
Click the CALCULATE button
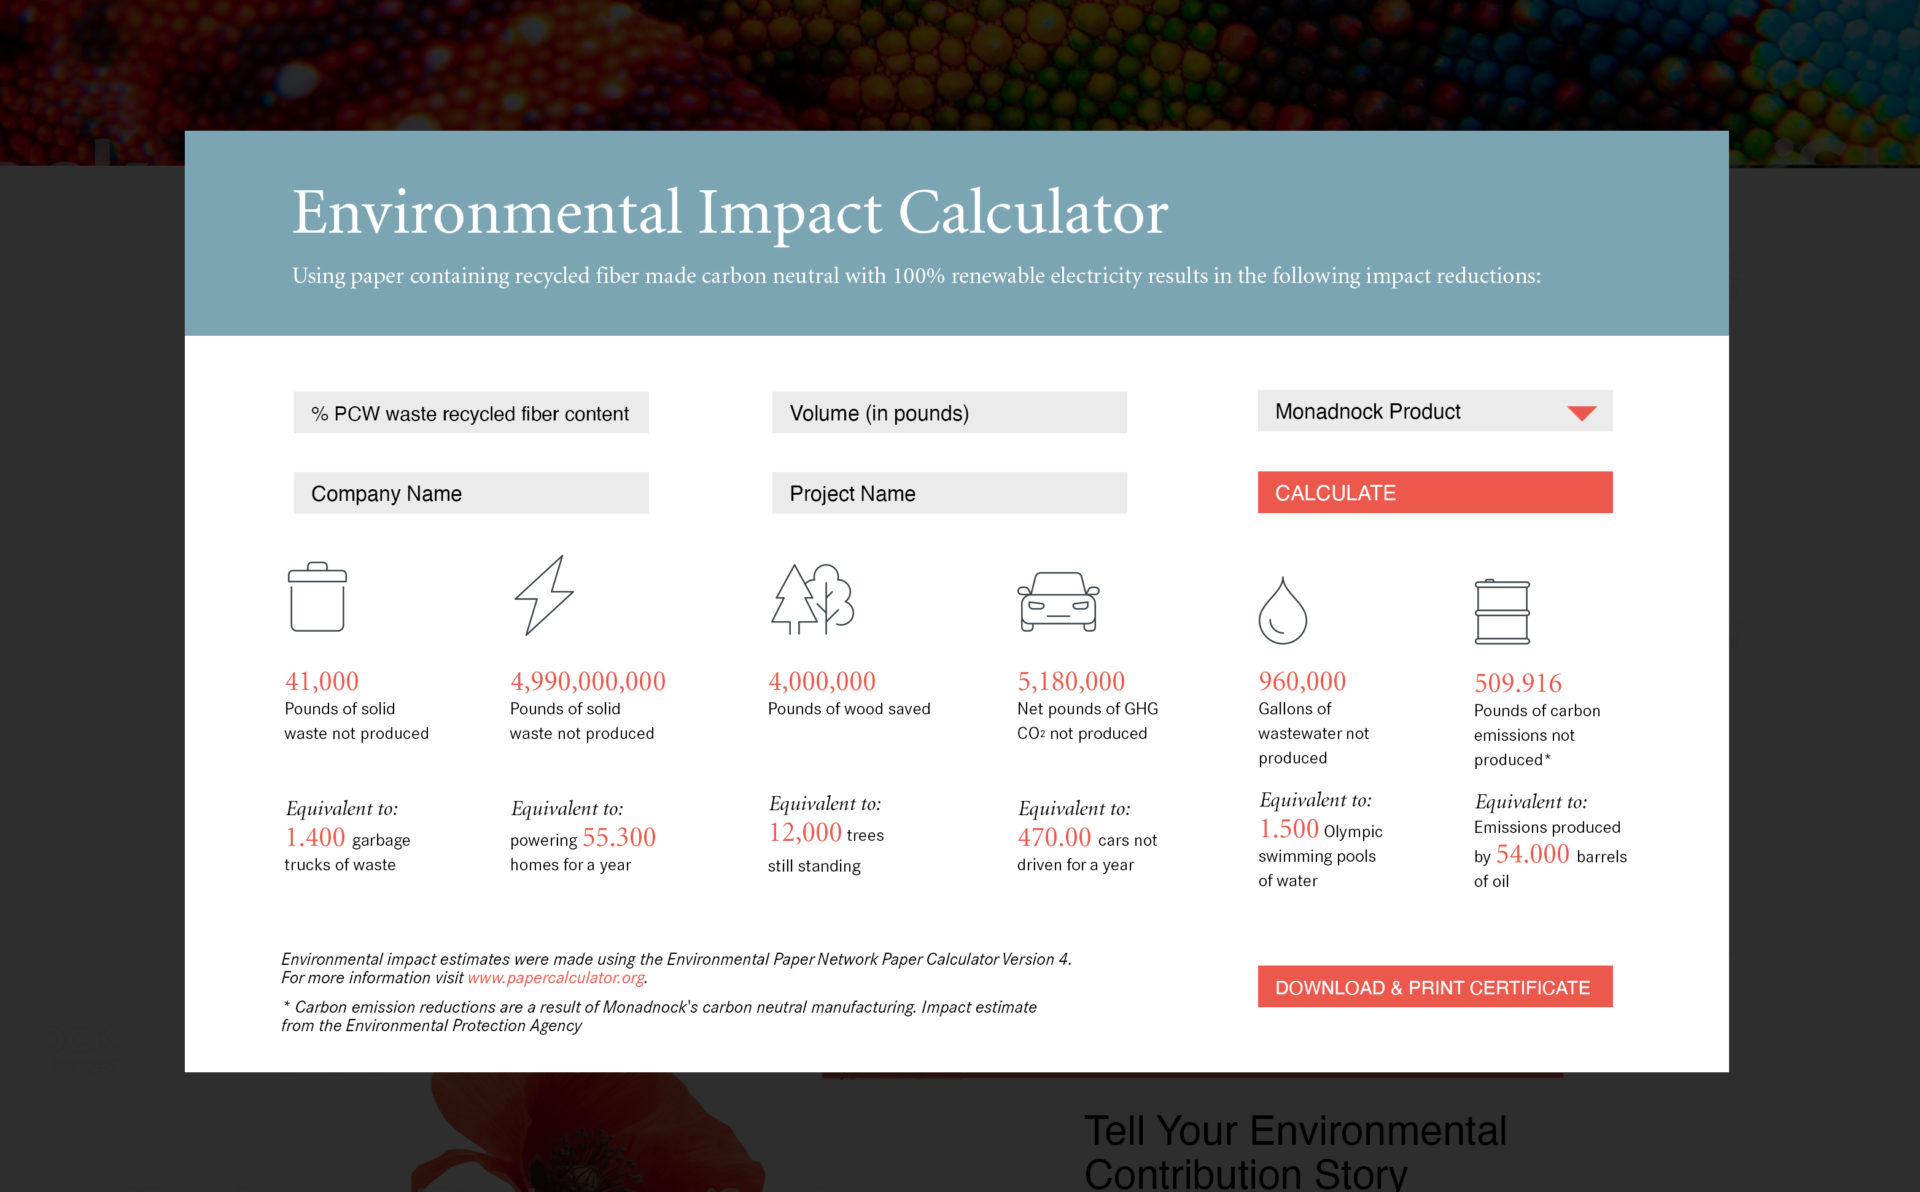tap(1435, 492)
